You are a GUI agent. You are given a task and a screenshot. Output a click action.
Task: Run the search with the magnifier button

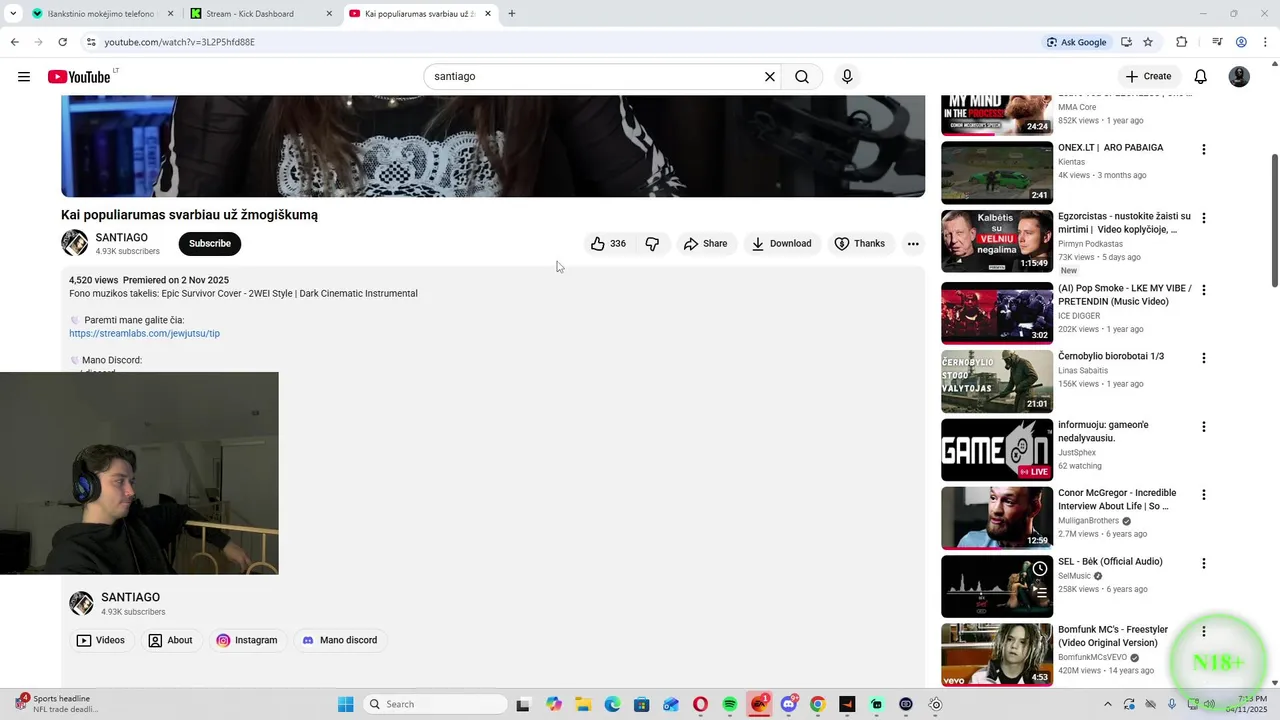(x=802, y=77)
